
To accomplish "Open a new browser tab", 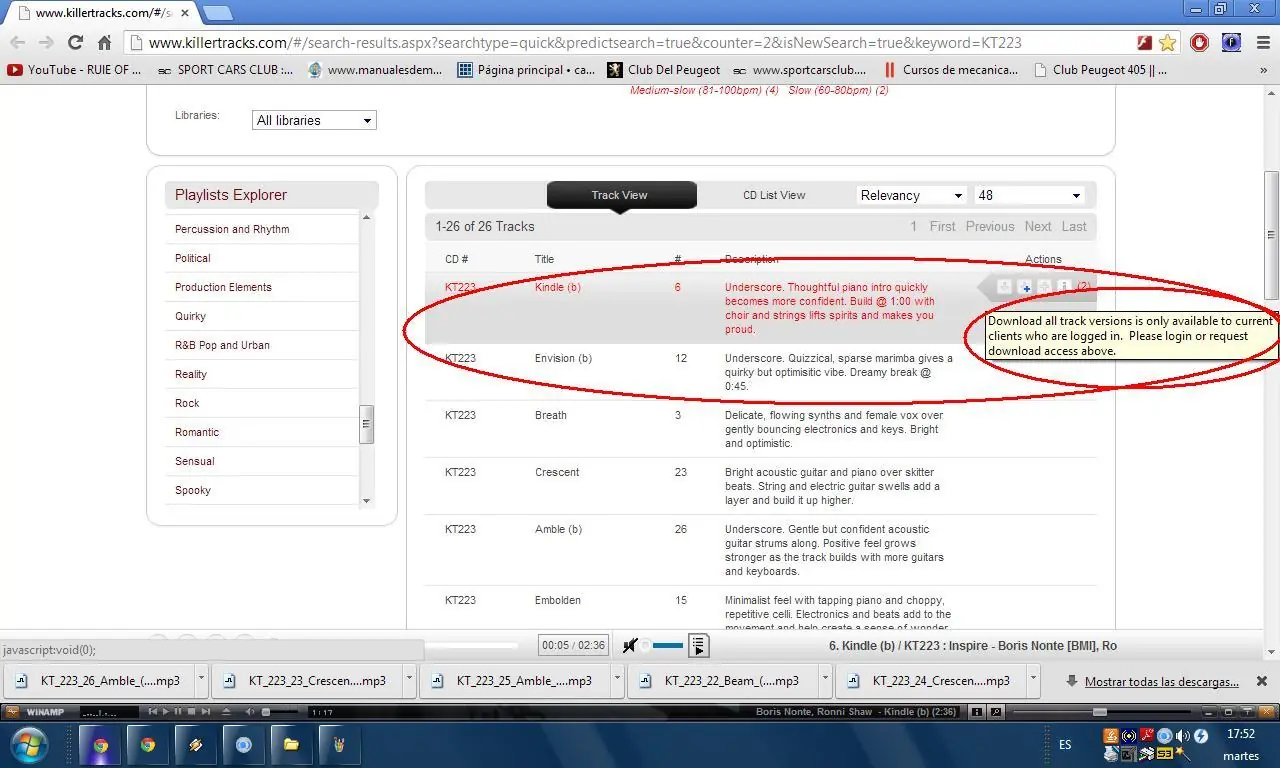I will click(218, 13).
